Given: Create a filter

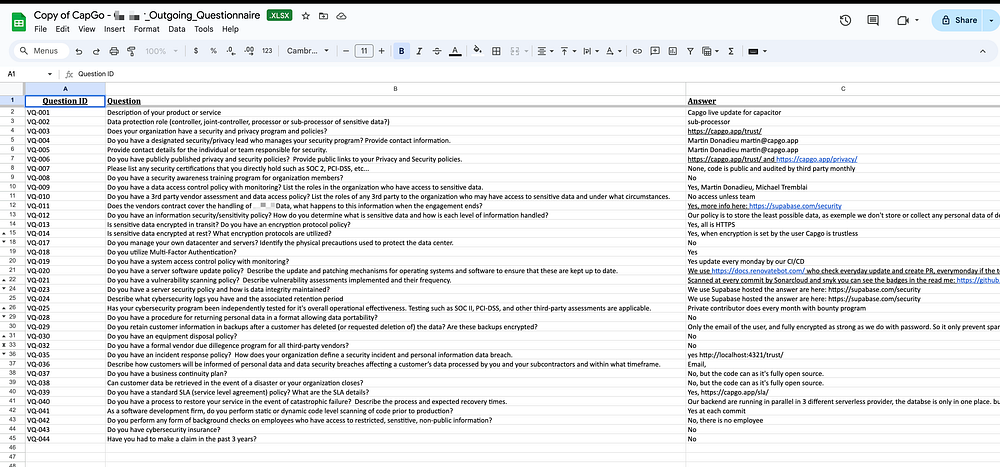Looking at the screenshot, I should click(x=690, y=51).
